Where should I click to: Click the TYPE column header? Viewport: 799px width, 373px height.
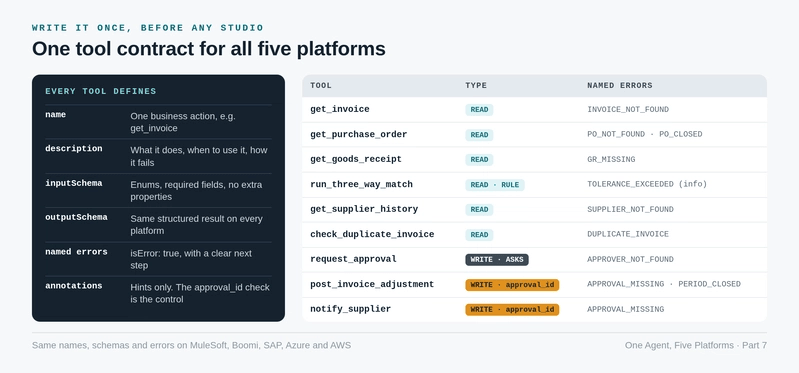476,86
